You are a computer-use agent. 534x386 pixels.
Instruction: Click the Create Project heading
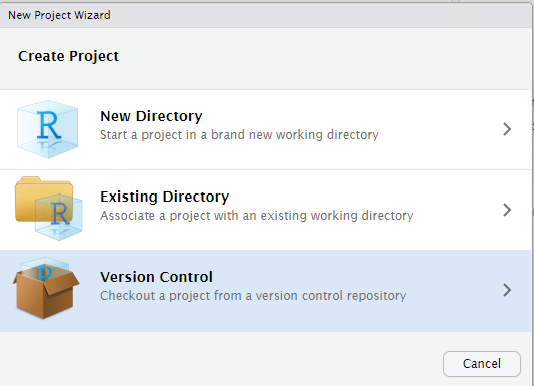click(68, 56)
